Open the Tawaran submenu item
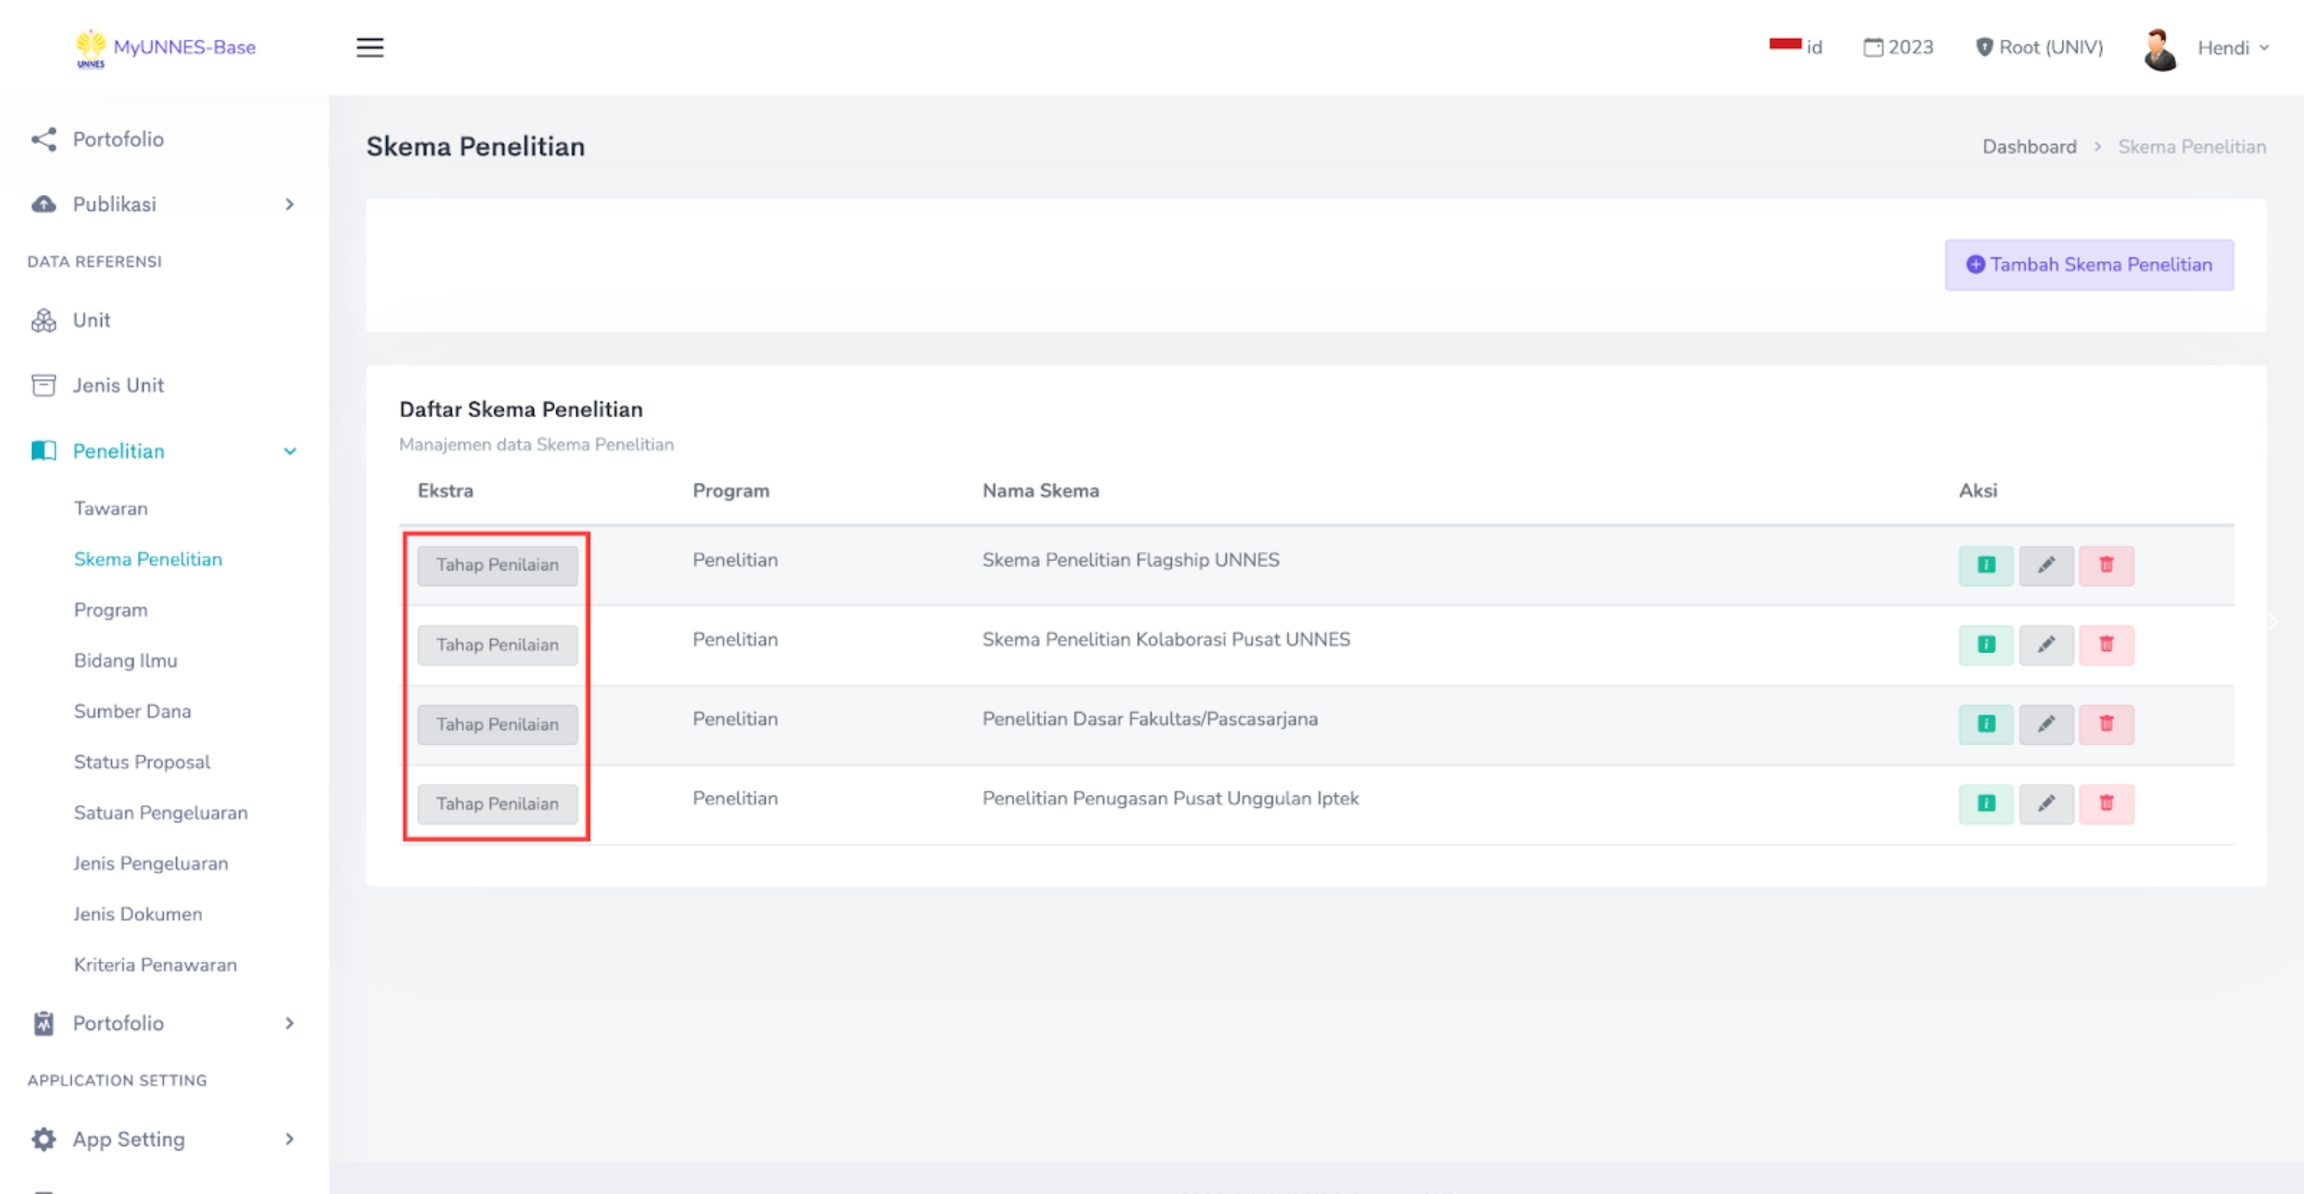The height and width of the screenshot is (1194, 2304). [x=111, y=508]
